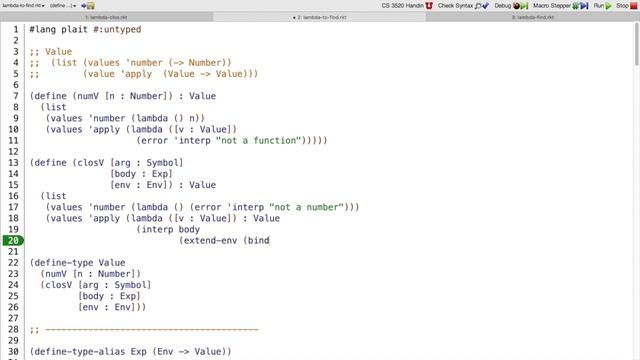The image size is (640, 360).
Task: Select the 2: lambda-to-find.rkt tab
Action: pos(320,17)
